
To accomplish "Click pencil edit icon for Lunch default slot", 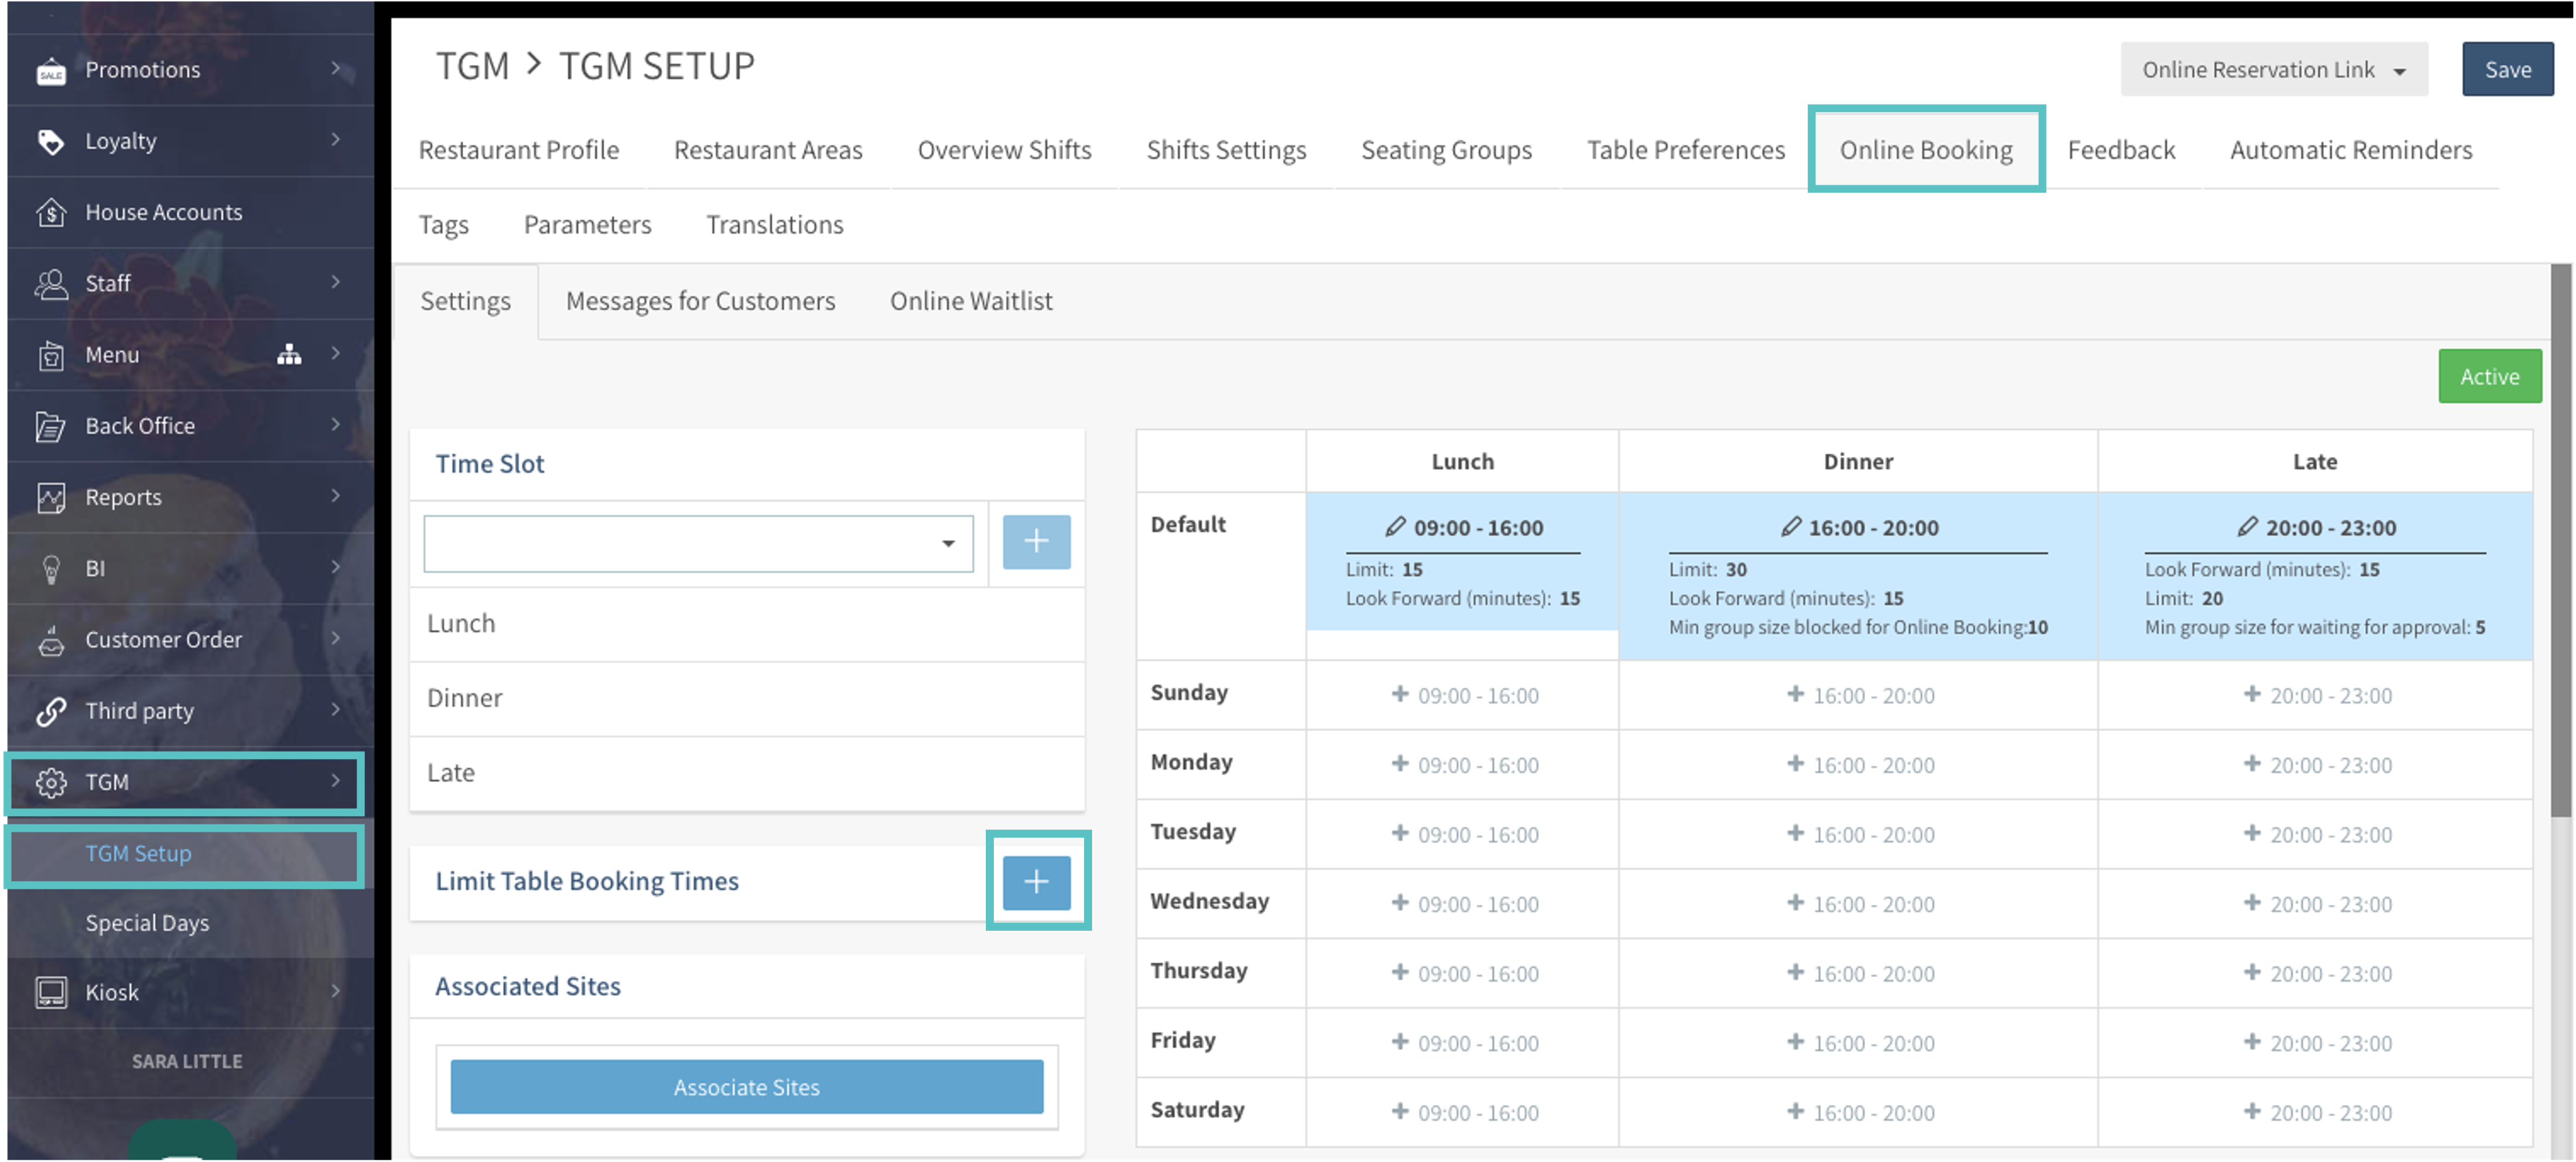I will 1395,527.
